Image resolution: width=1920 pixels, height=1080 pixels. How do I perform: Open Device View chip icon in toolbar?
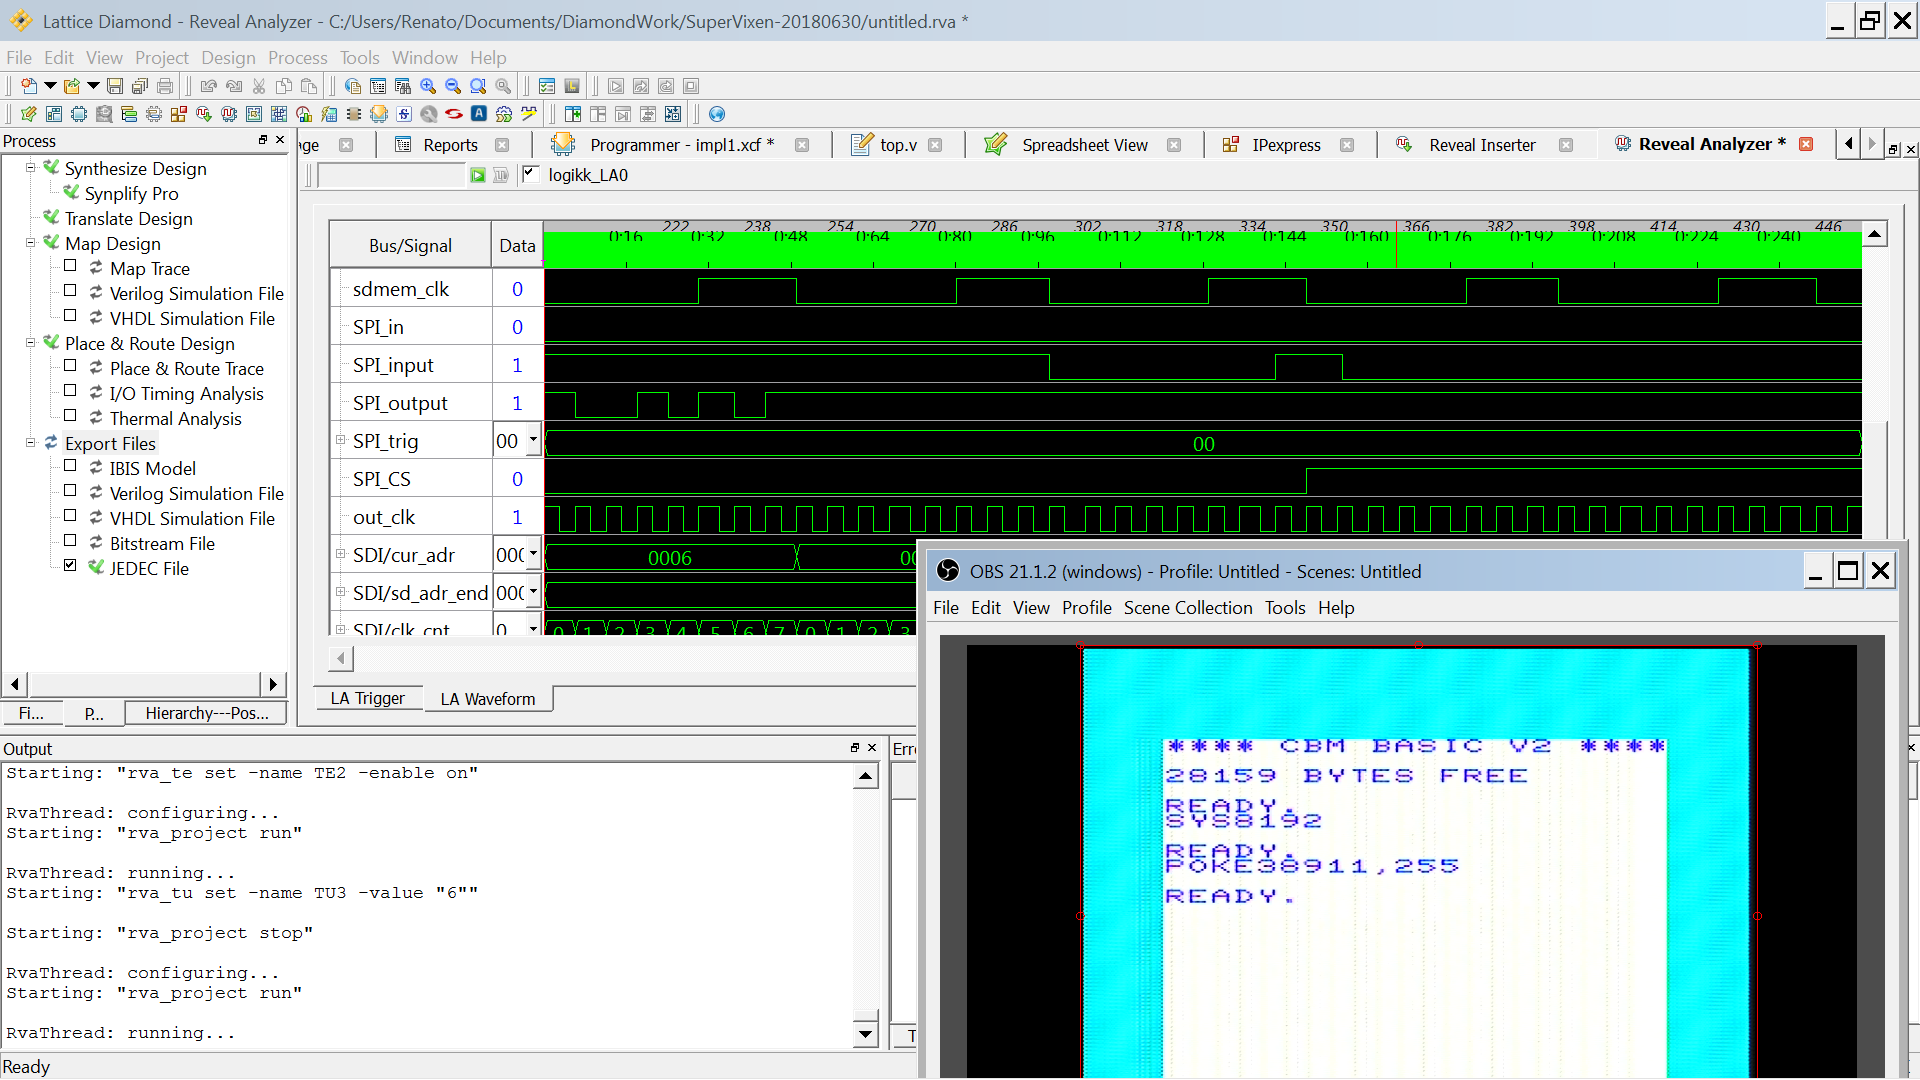click(x=79, y=114)
